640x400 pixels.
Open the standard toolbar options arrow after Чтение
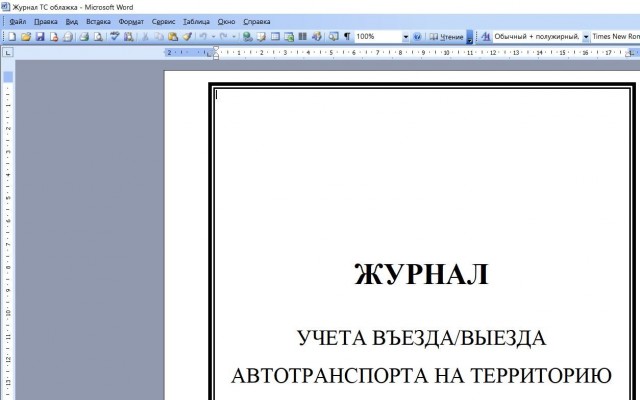pos(470,37)
